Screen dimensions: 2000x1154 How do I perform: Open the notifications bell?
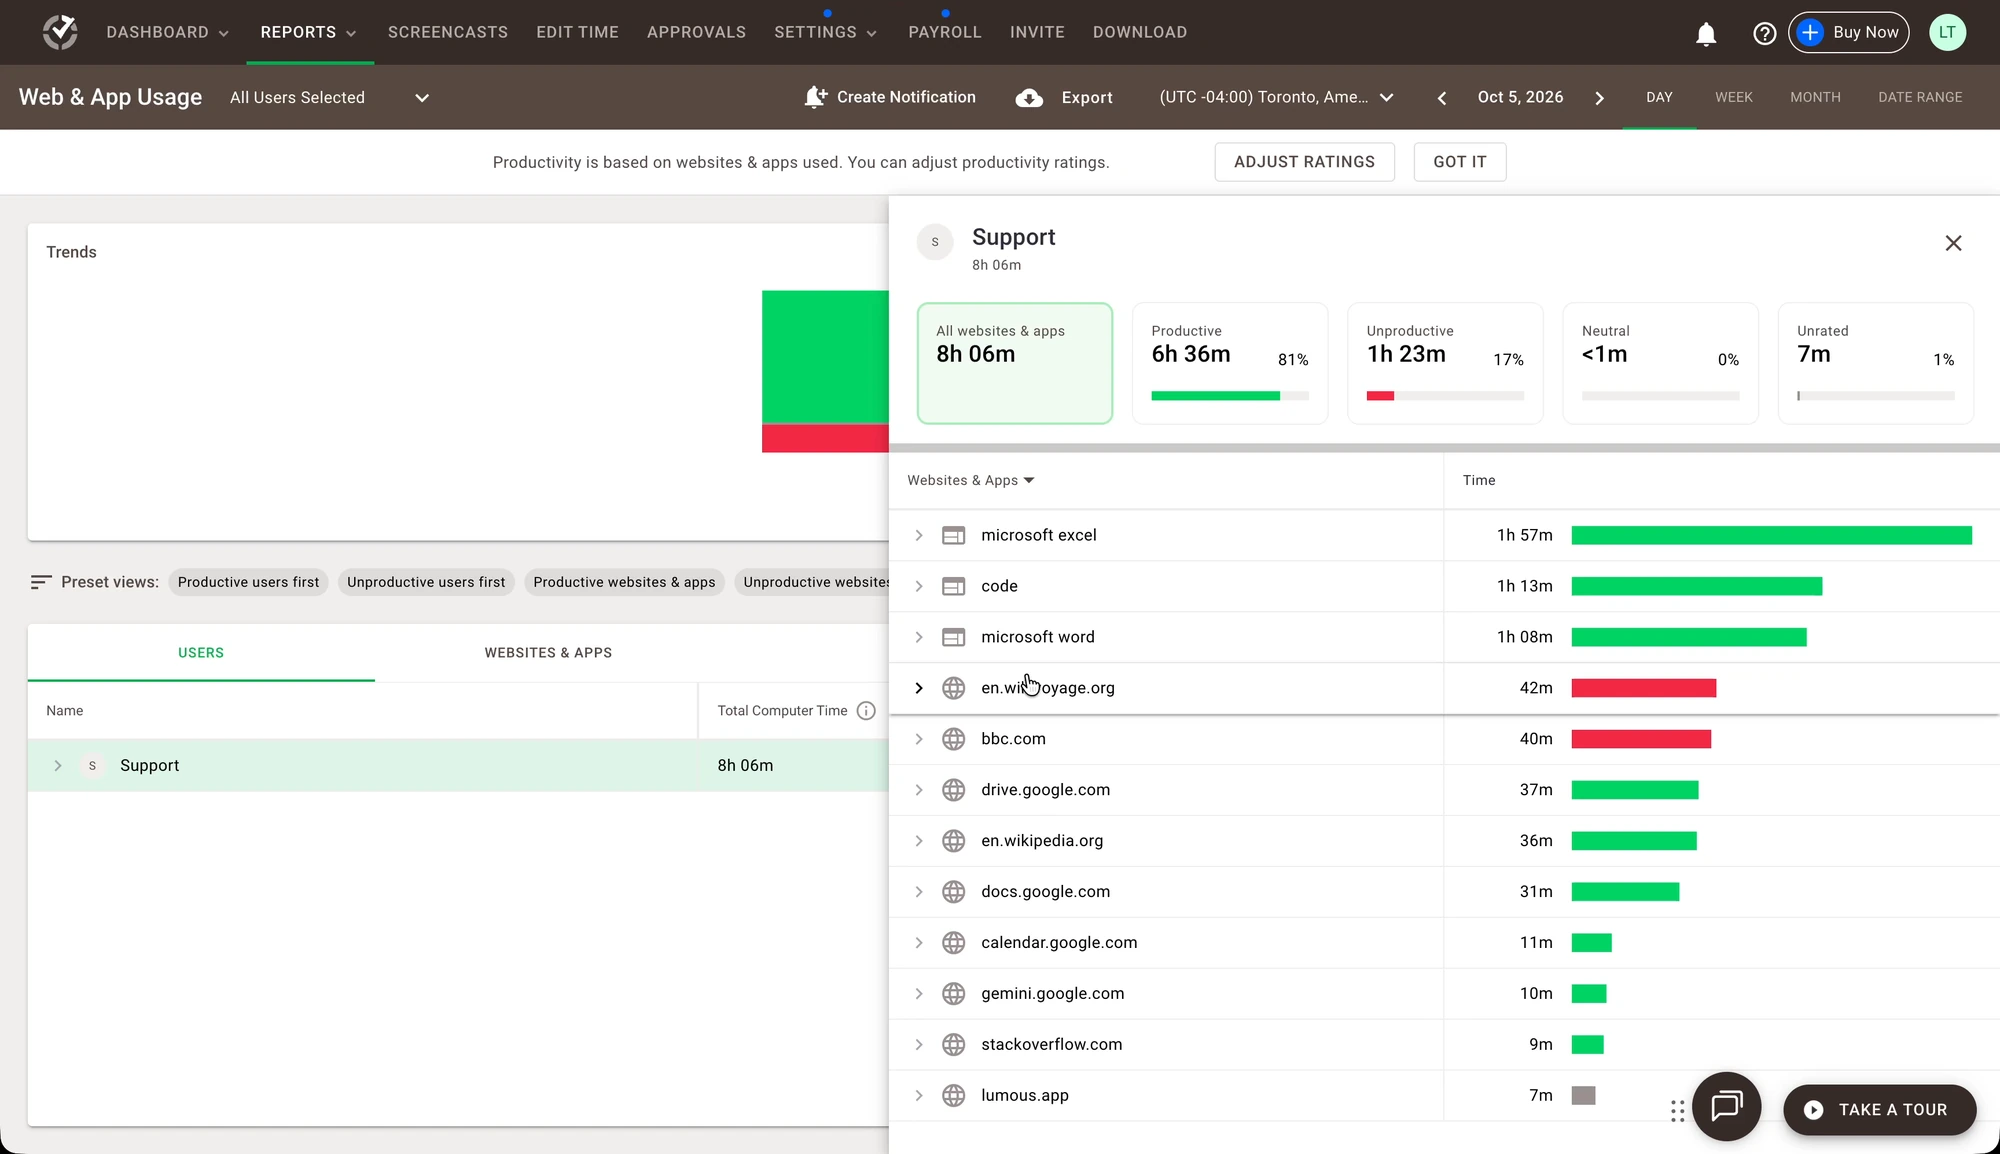pyautogui.click(x=1706, y=34)
